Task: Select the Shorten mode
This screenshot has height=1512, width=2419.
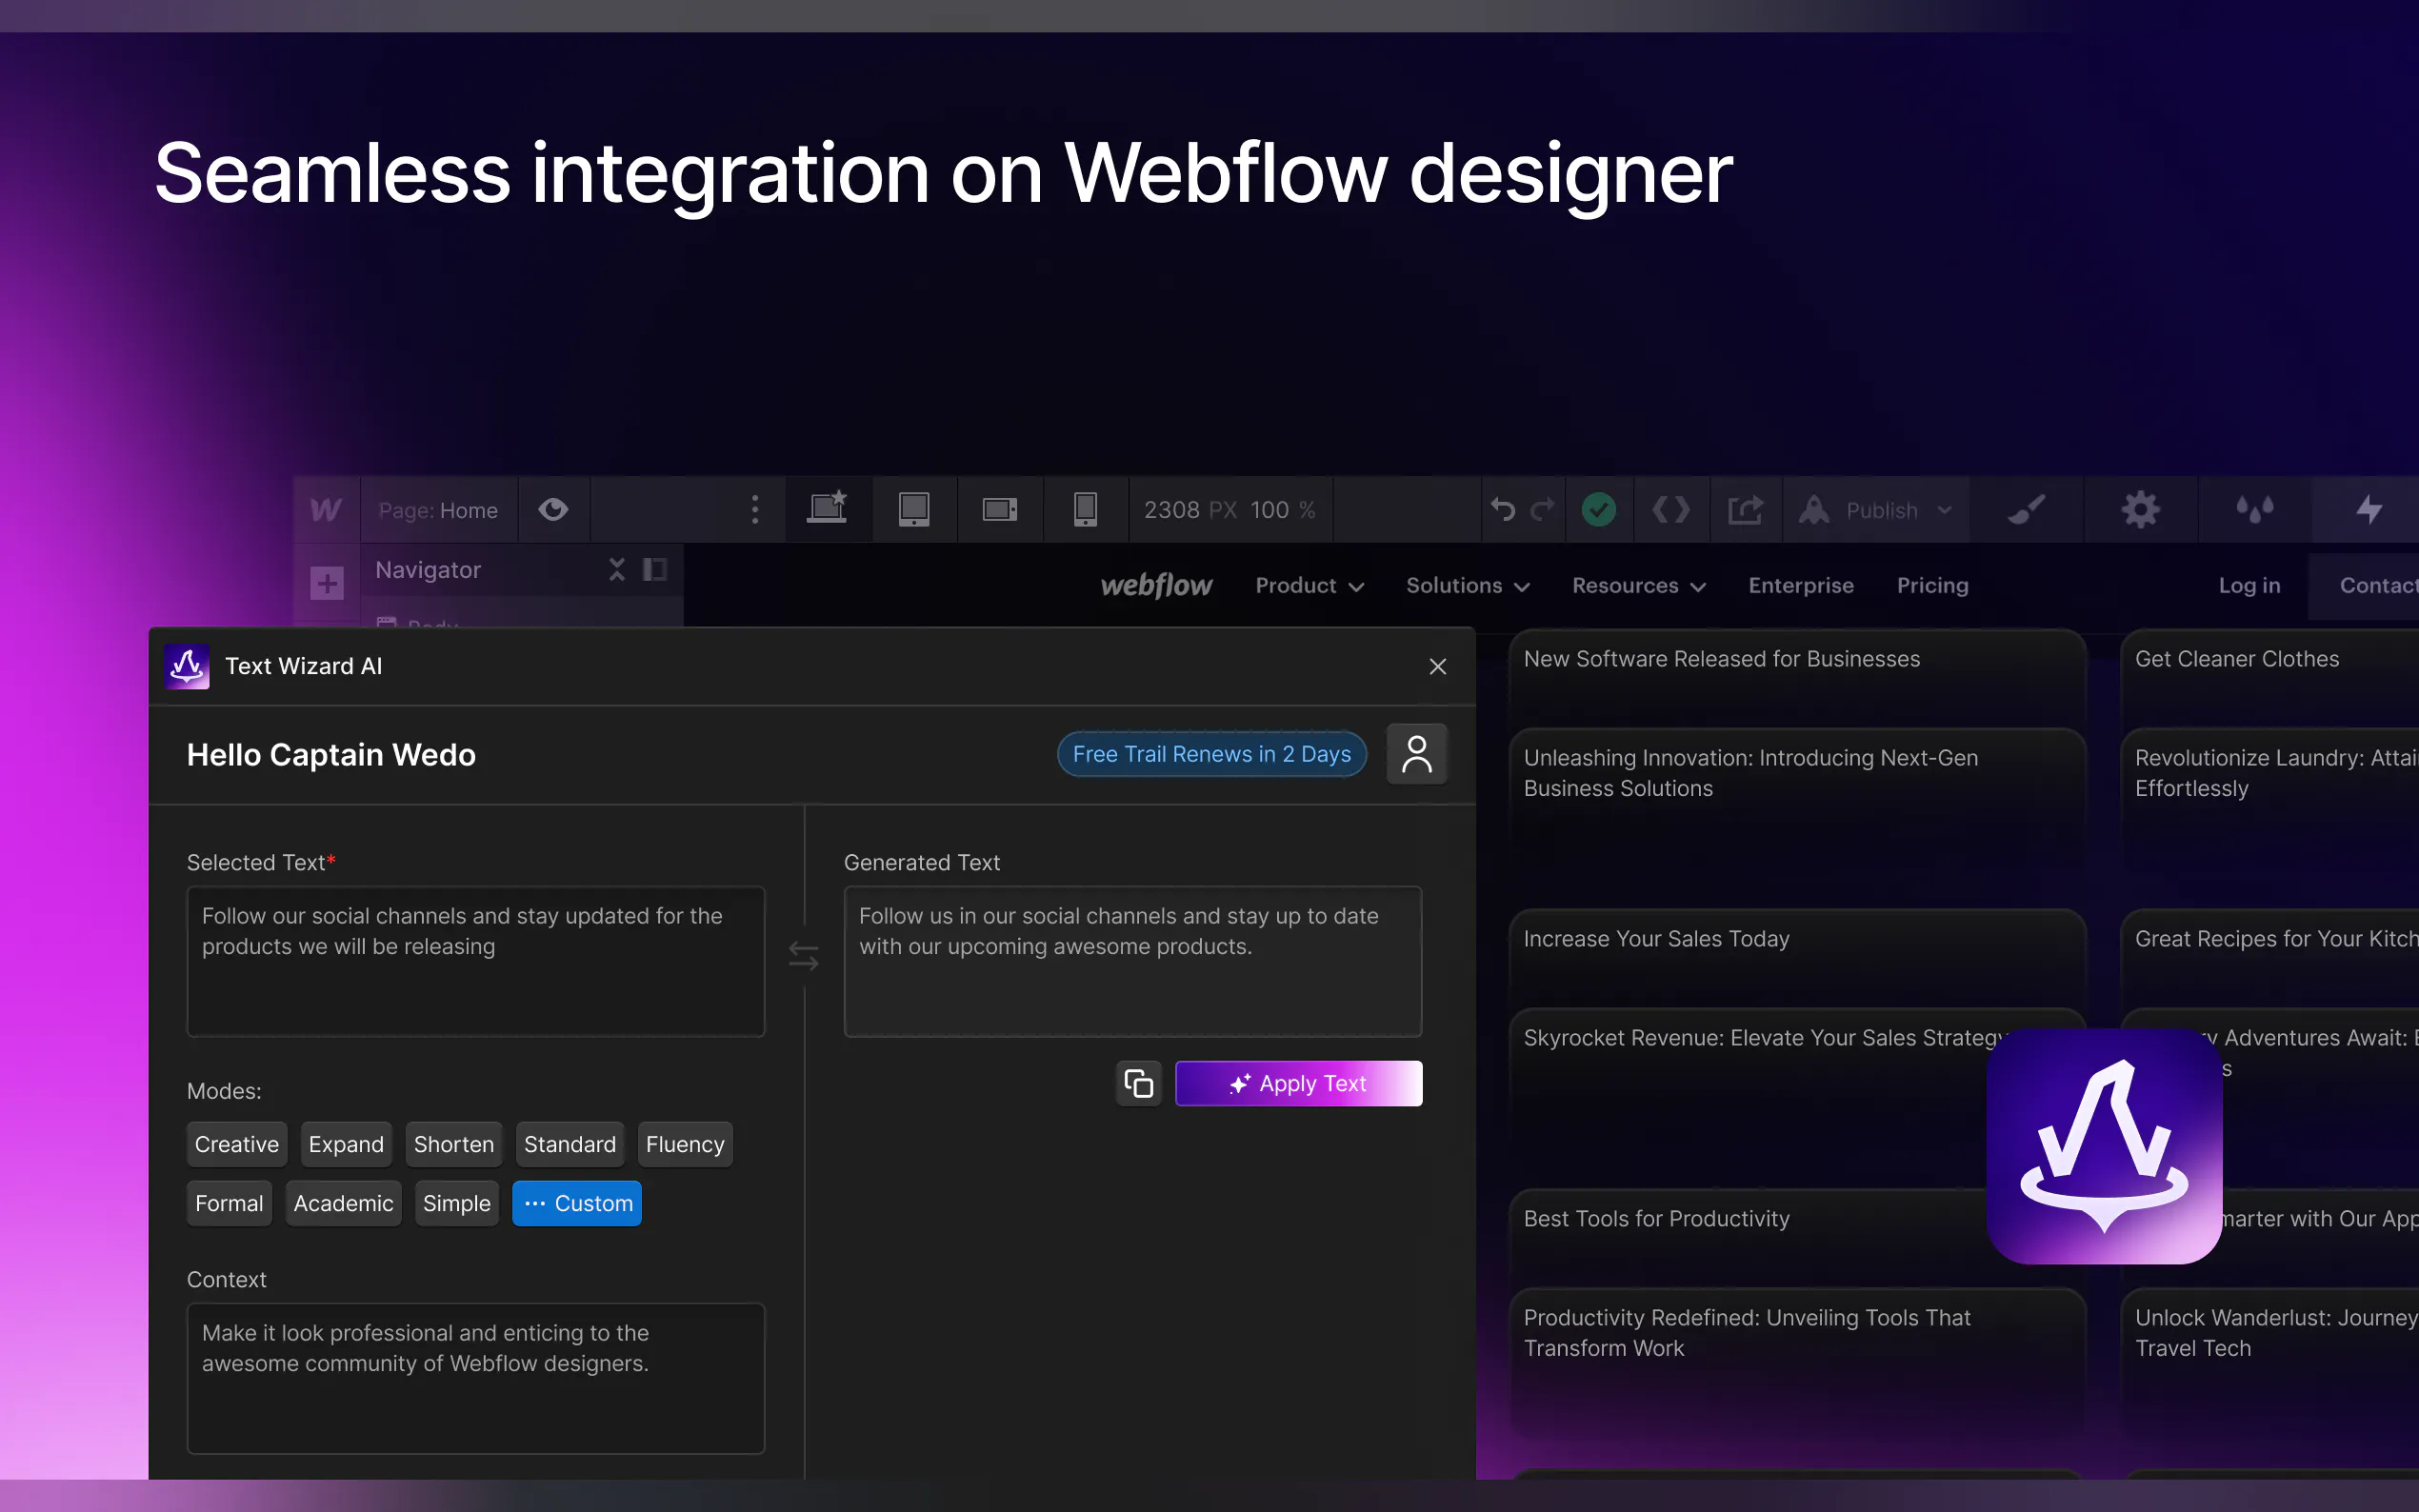Action: [454, 1144]
